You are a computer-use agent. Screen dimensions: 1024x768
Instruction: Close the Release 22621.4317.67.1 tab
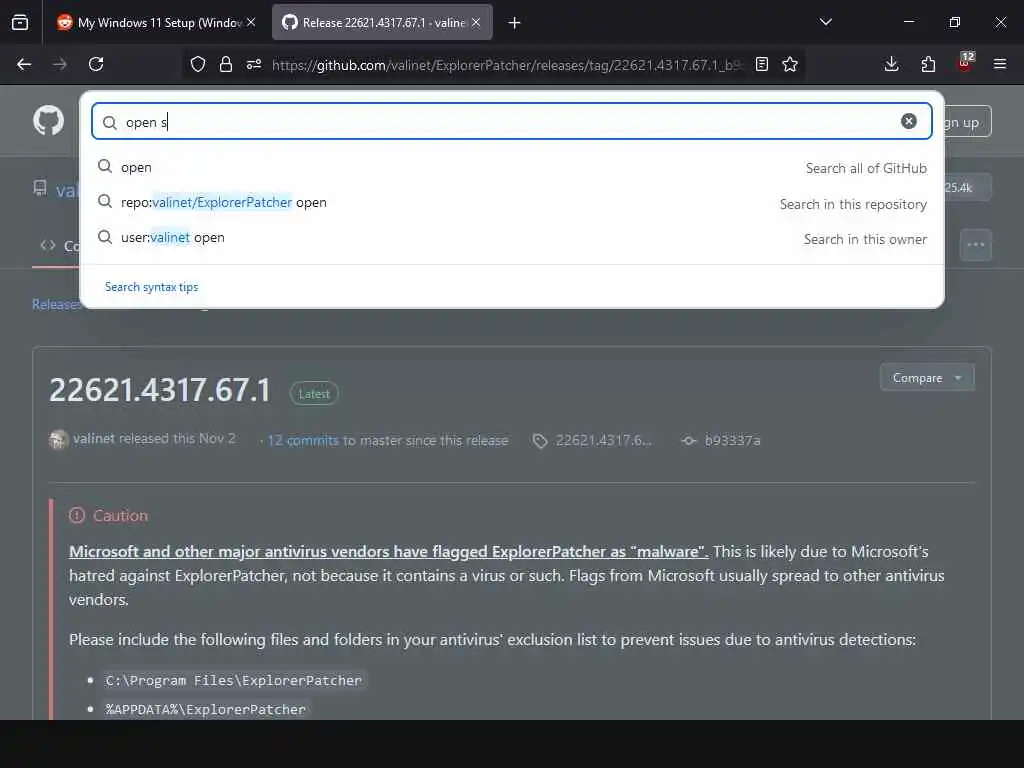point(476,22)
